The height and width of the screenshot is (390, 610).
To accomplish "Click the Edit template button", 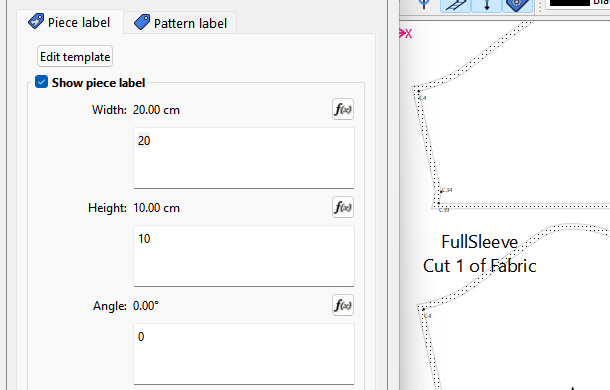I will coord(75,56).
